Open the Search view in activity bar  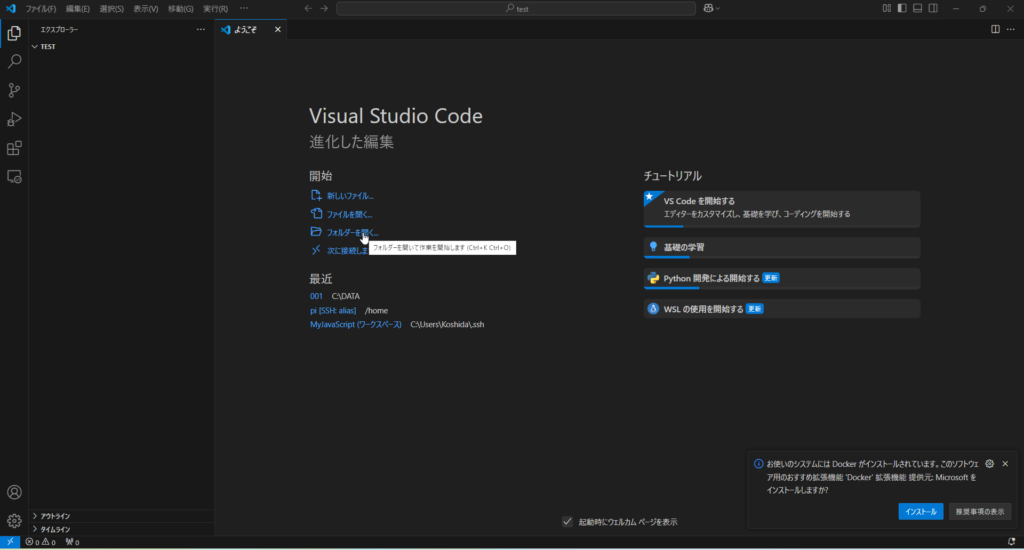pyautogui.click(x=14, y=61)
